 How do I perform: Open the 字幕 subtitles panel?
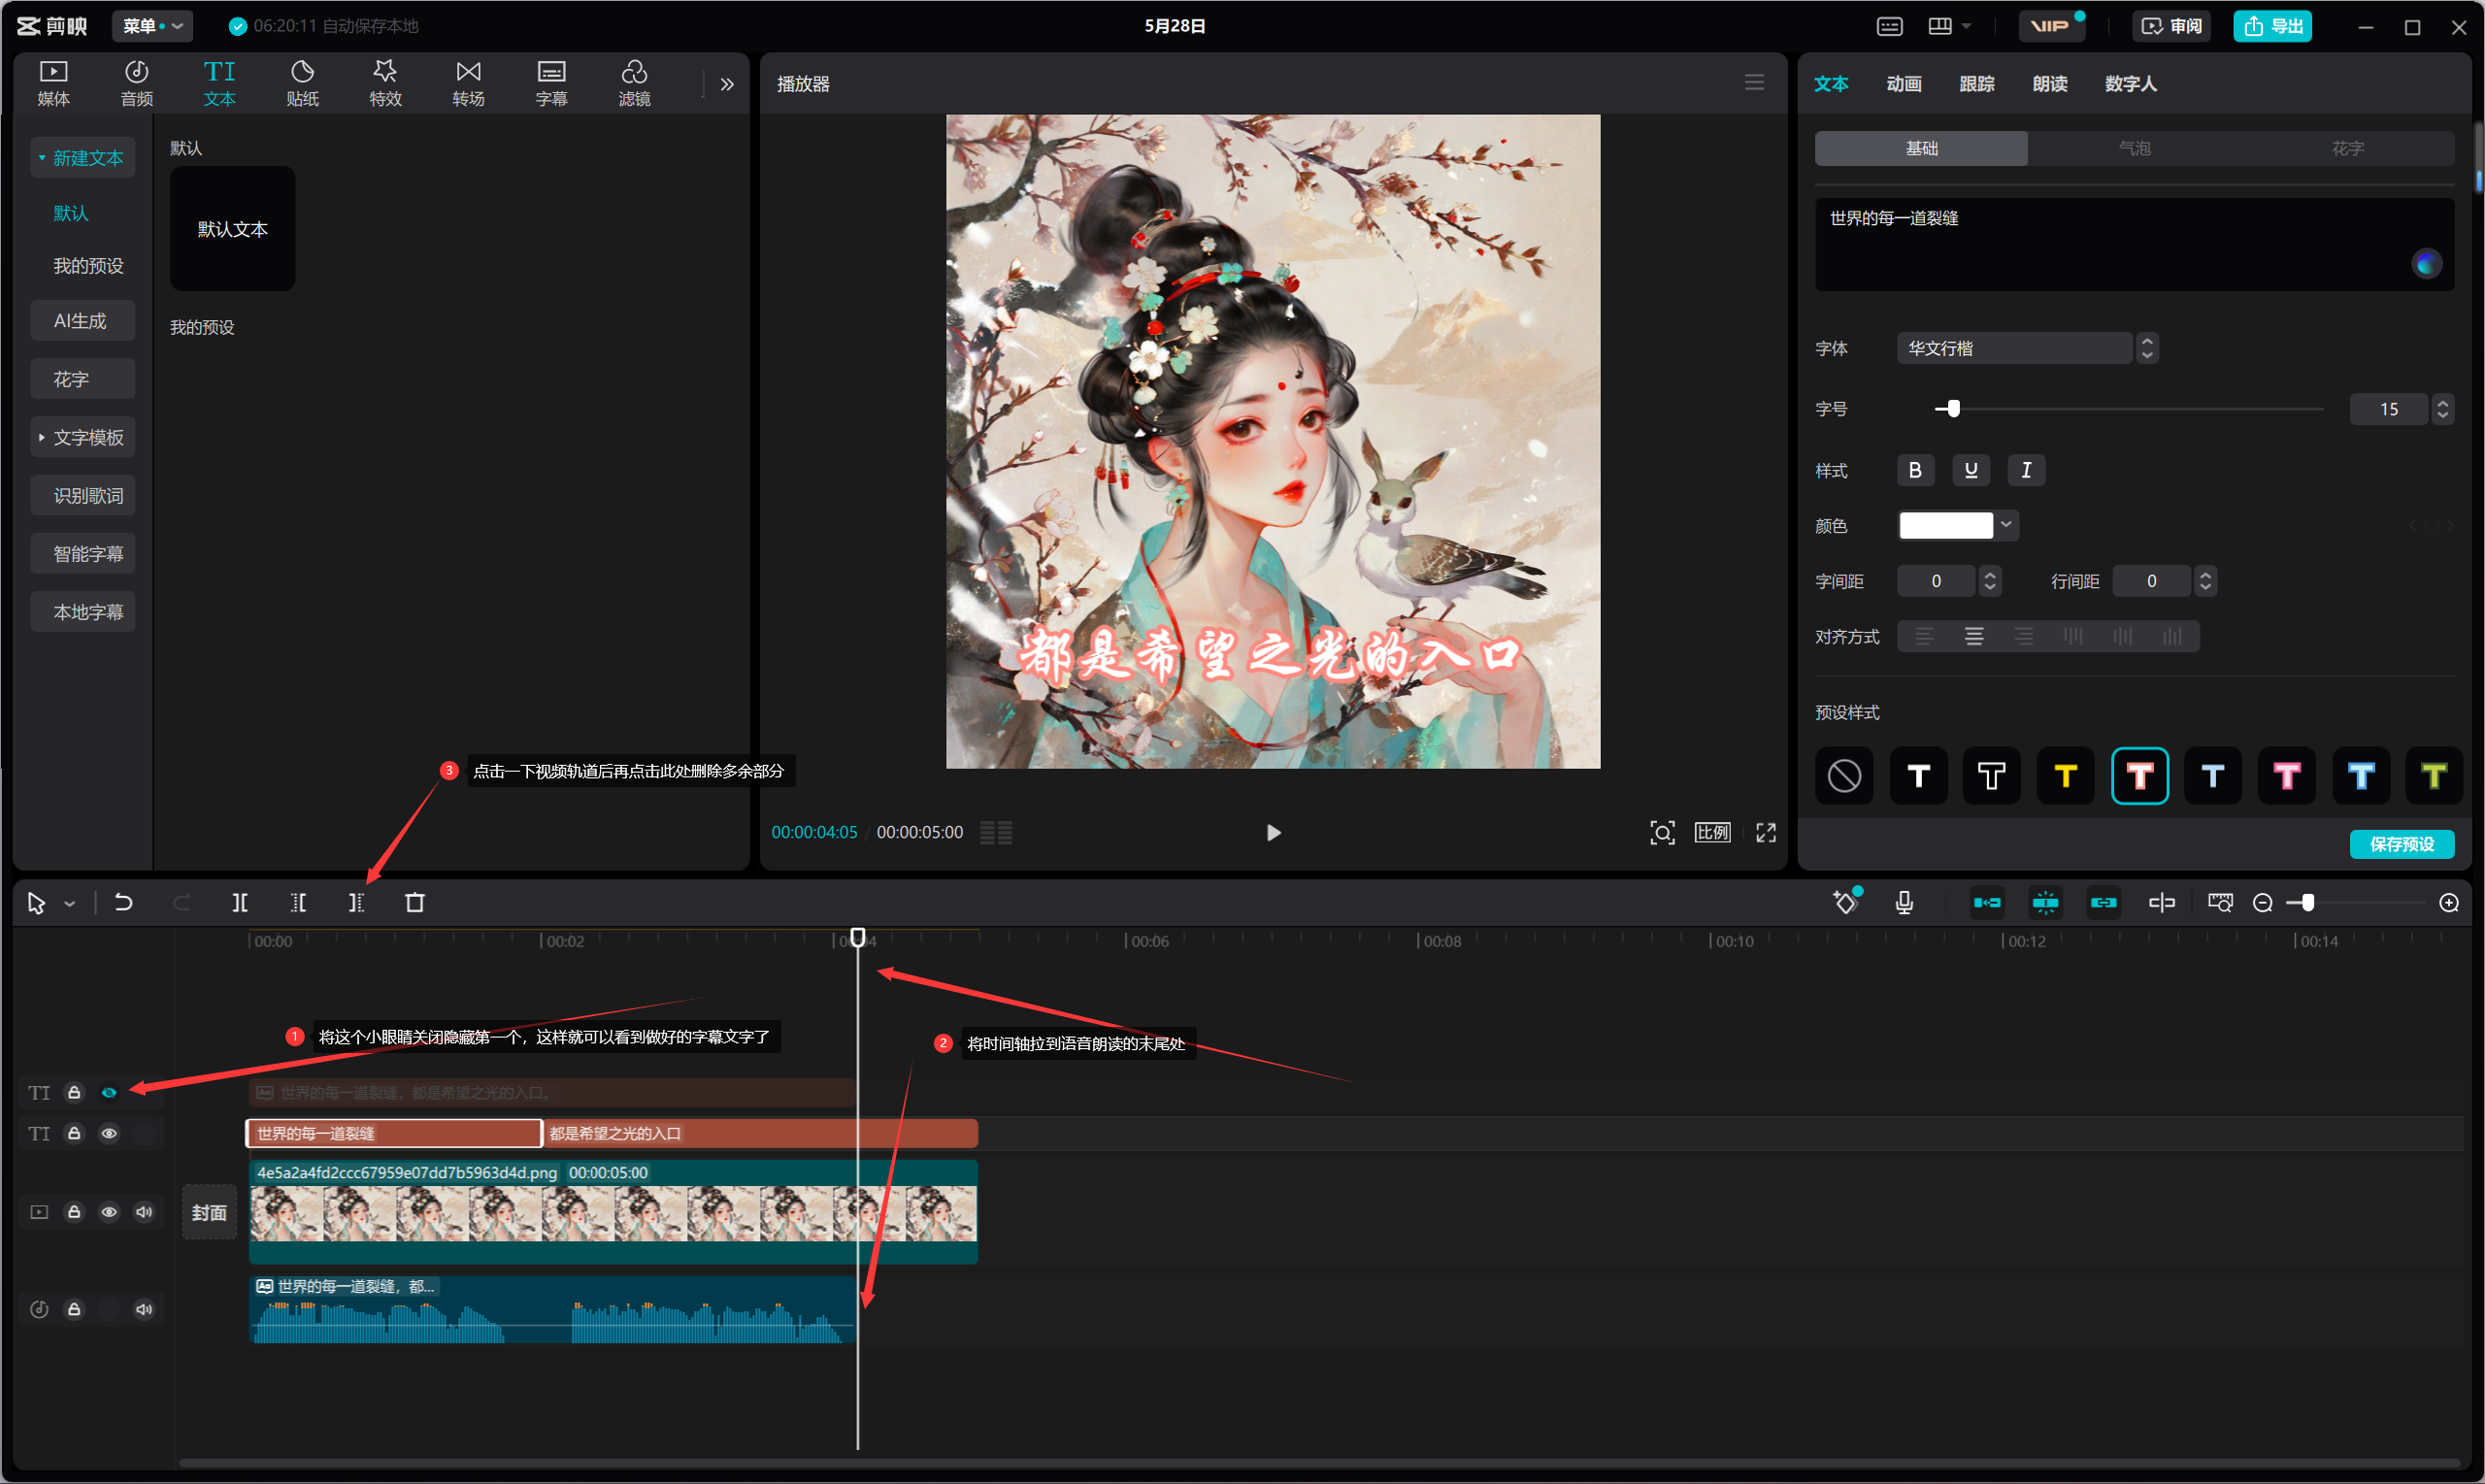(551, 83)
